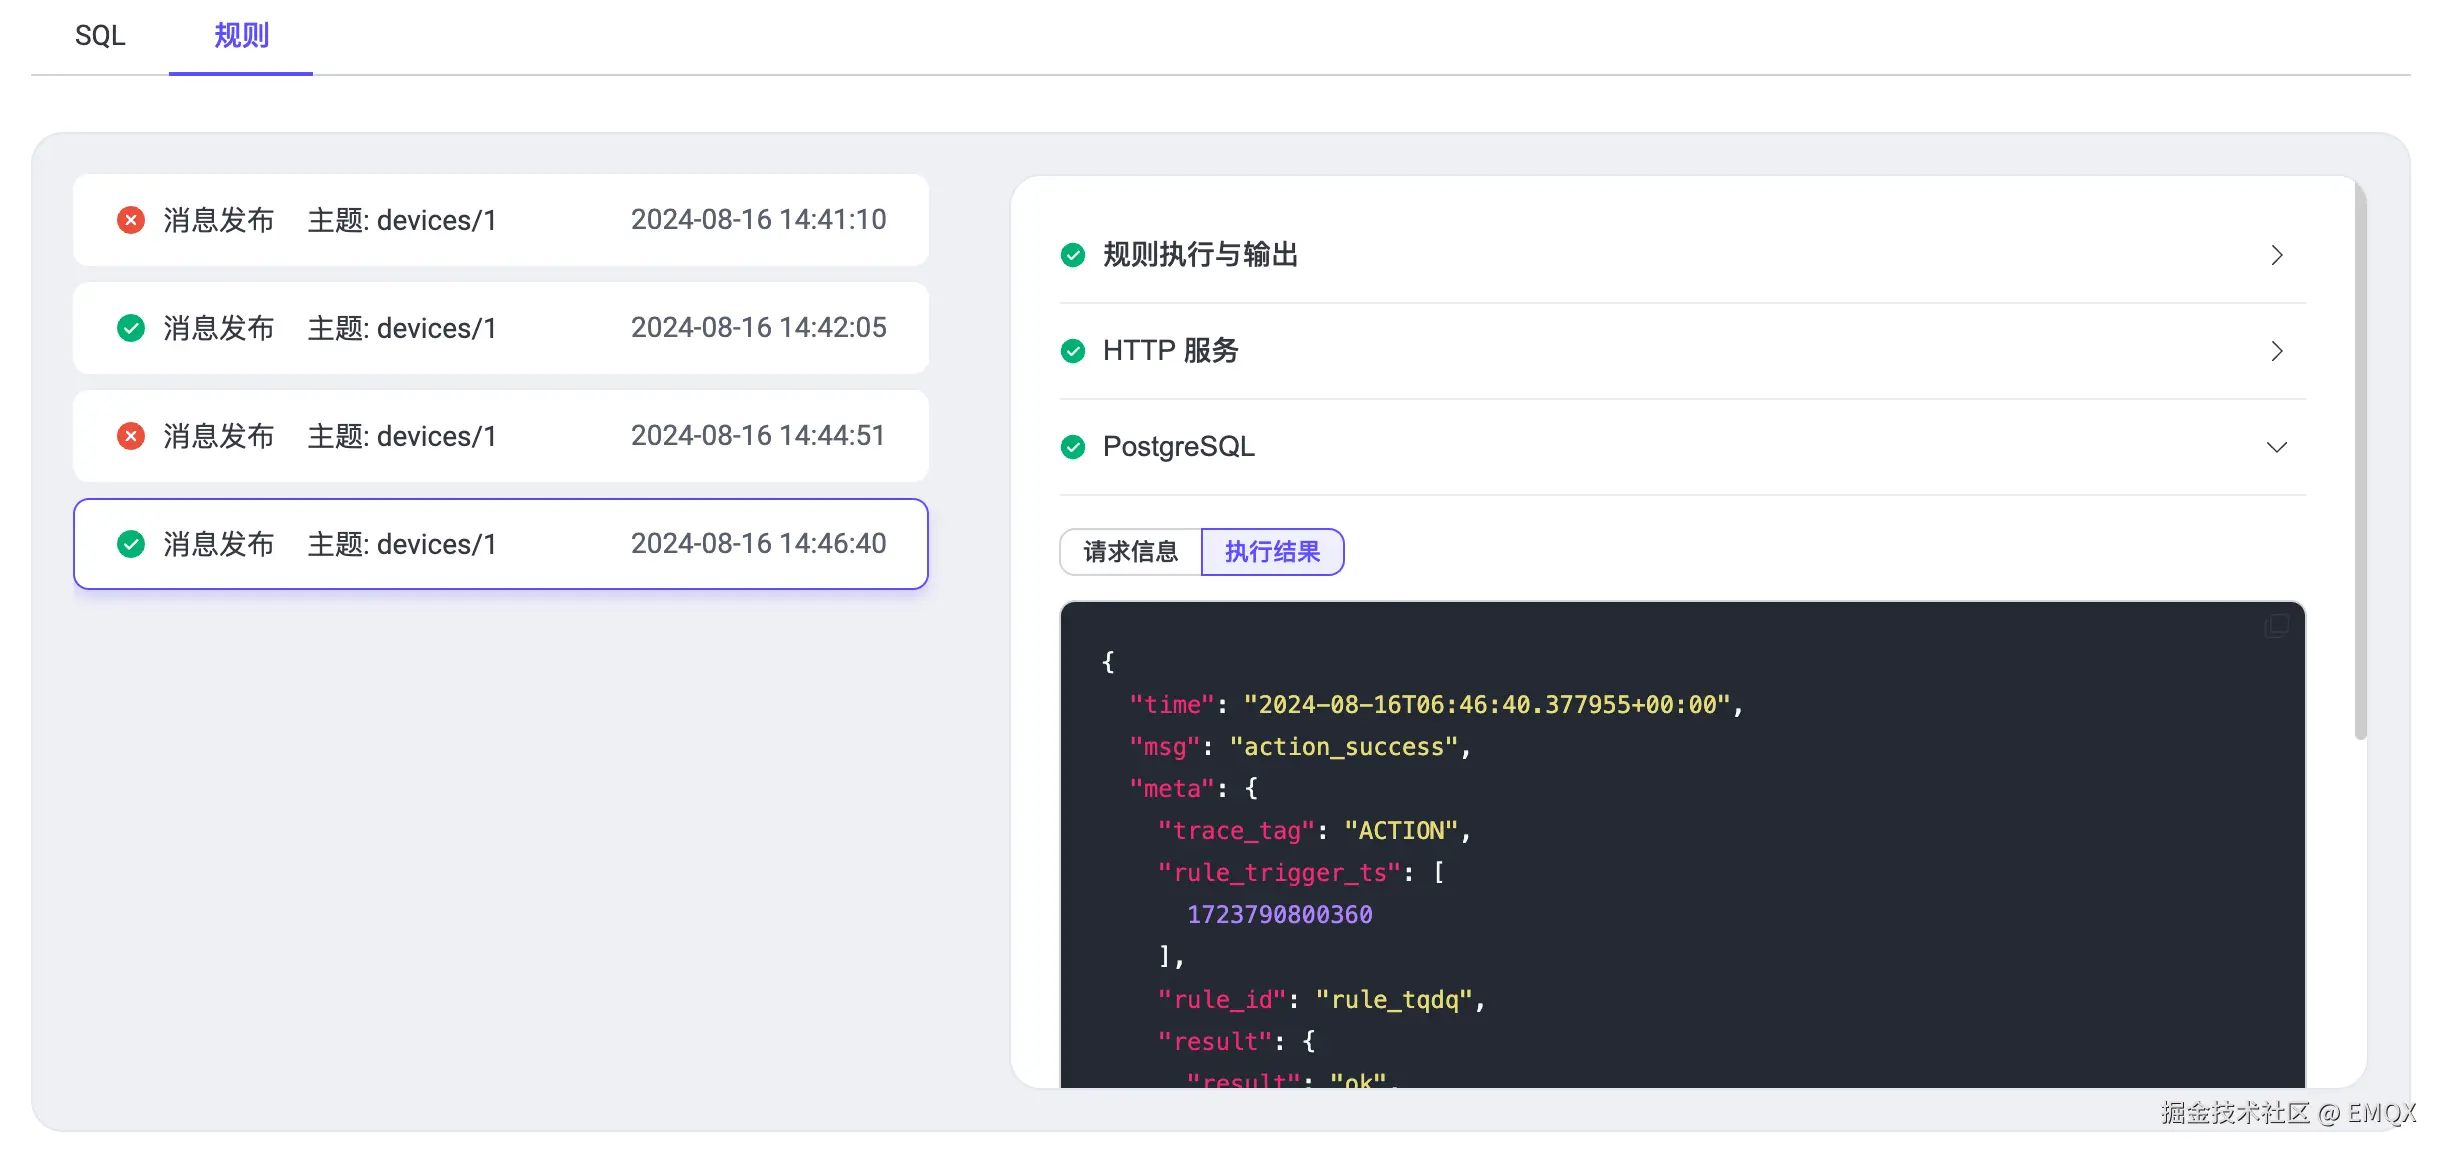Switch to the SQL tab

point(100,36)
